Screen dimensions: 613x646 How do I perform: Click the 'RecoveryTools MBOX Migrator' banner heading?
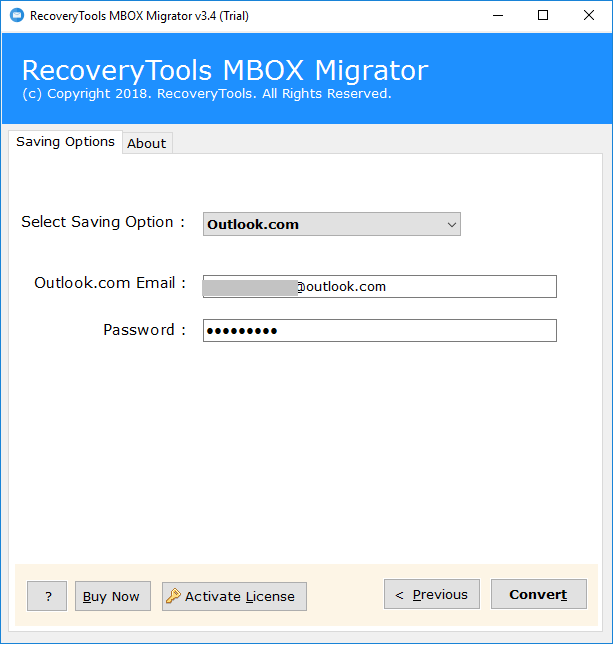225,70
